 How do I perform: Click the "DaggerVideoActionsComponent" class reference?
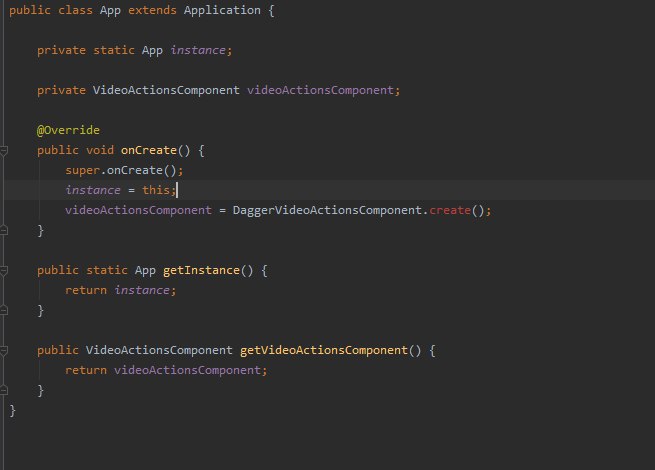[327, 210]
